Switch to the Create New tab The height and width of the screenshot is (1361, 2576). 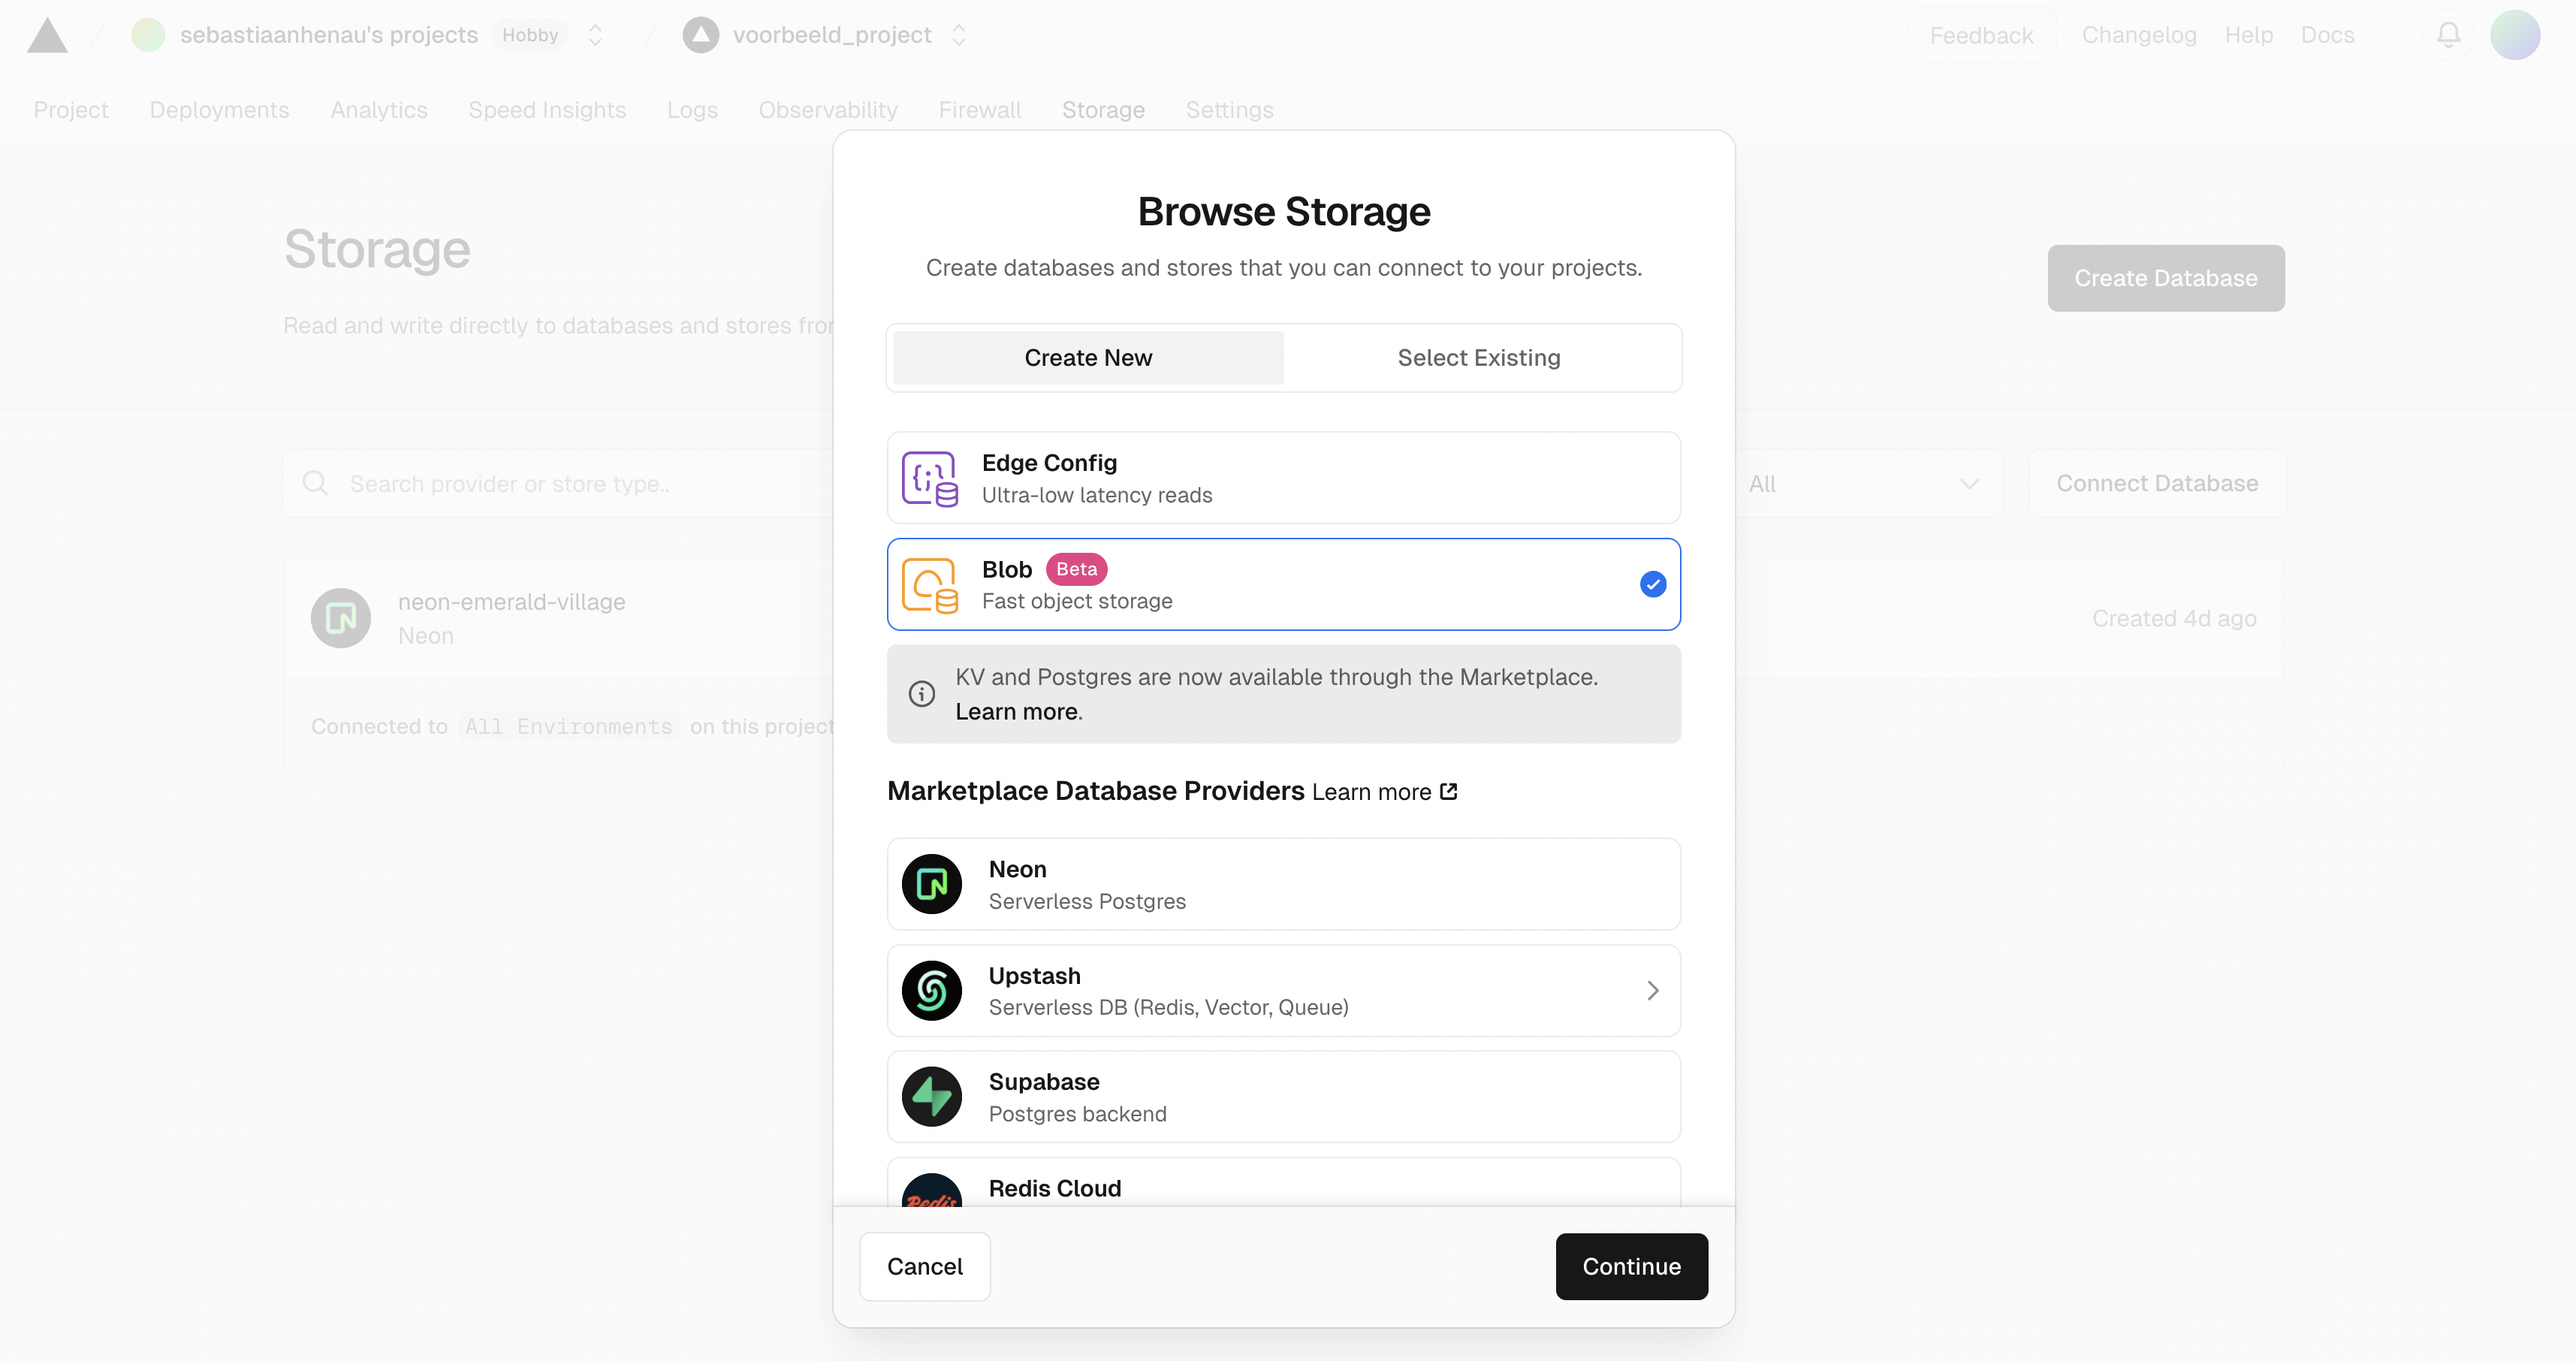pyautogui.click(x=1088, y=358)
